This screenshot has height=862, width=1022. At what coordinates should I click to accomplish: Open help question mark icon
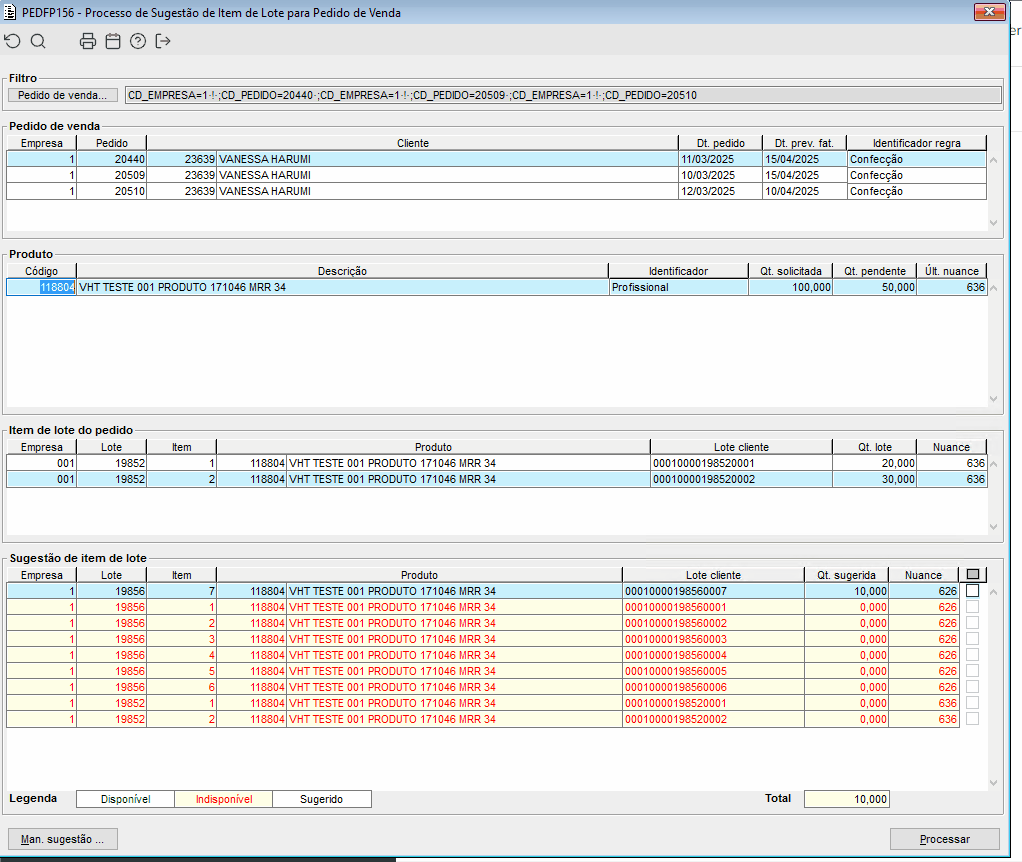tap(138, 42)
